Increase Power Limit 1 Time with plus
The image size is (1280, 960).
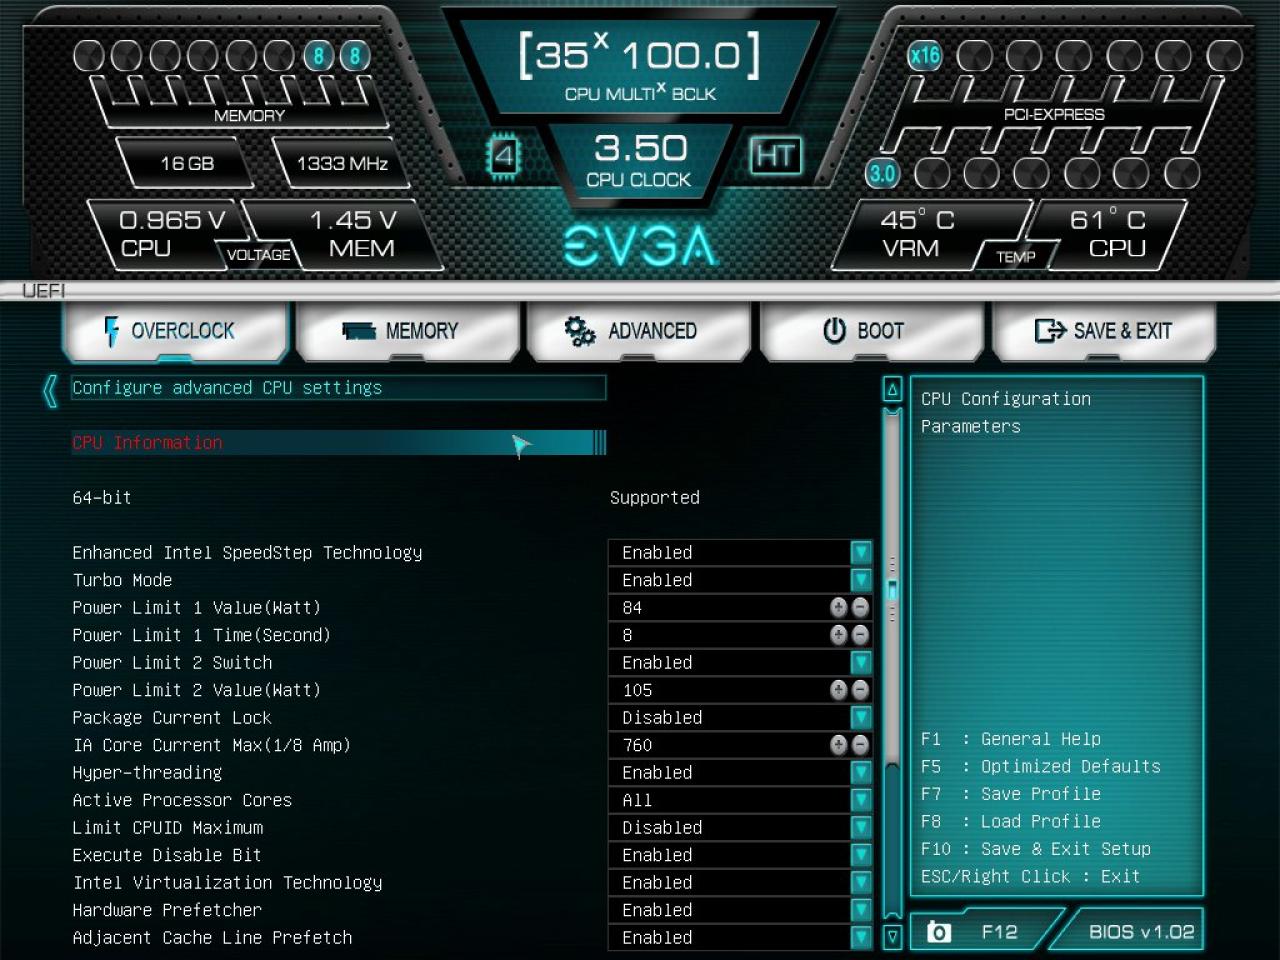coord(839,635)
